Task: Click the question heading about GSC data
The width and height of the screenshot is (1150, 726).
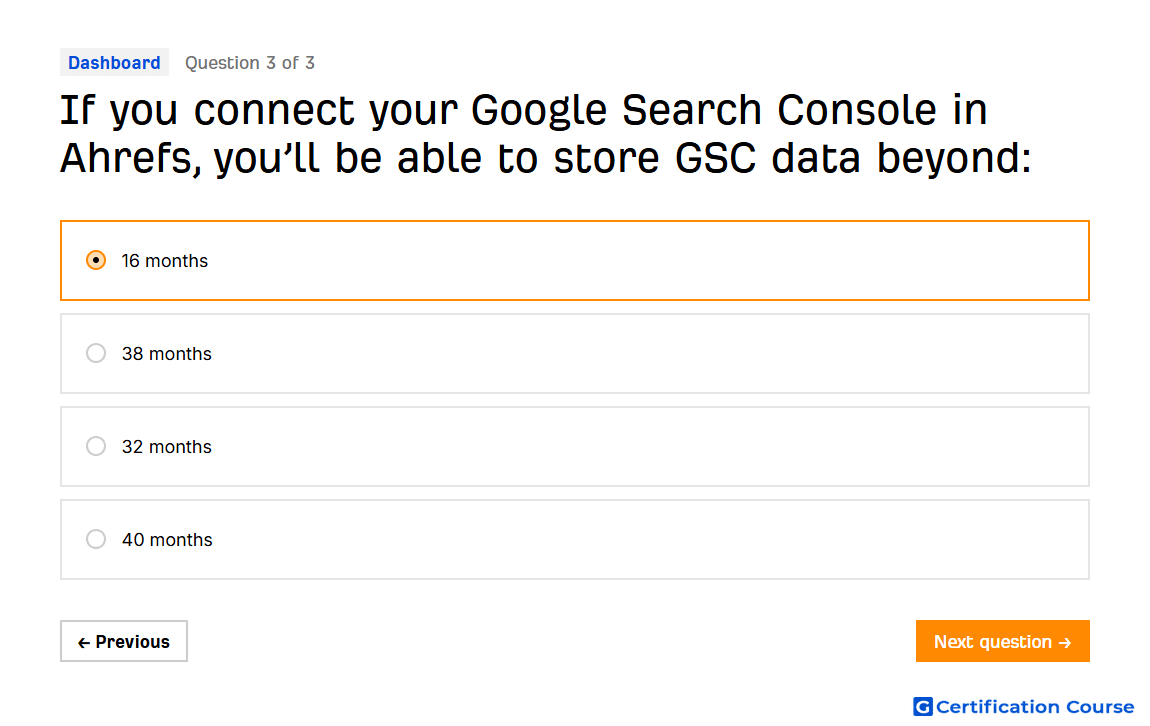Action: pos(546,134)
